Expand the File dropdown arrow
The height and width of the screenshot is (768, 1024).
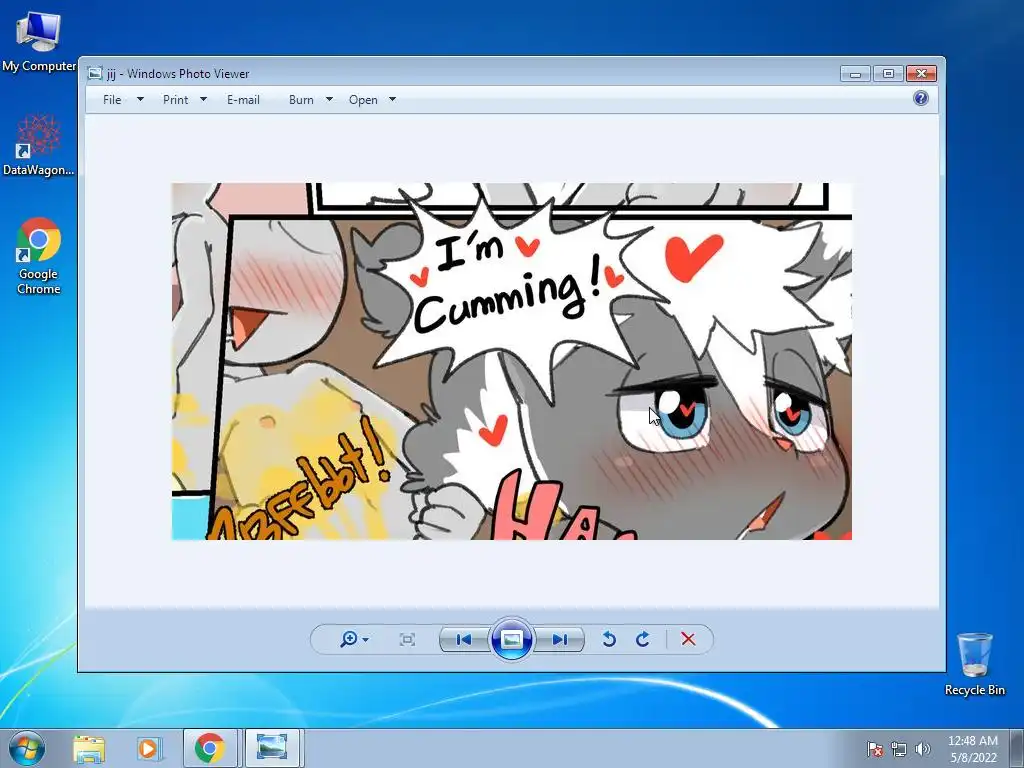point(140,99)
